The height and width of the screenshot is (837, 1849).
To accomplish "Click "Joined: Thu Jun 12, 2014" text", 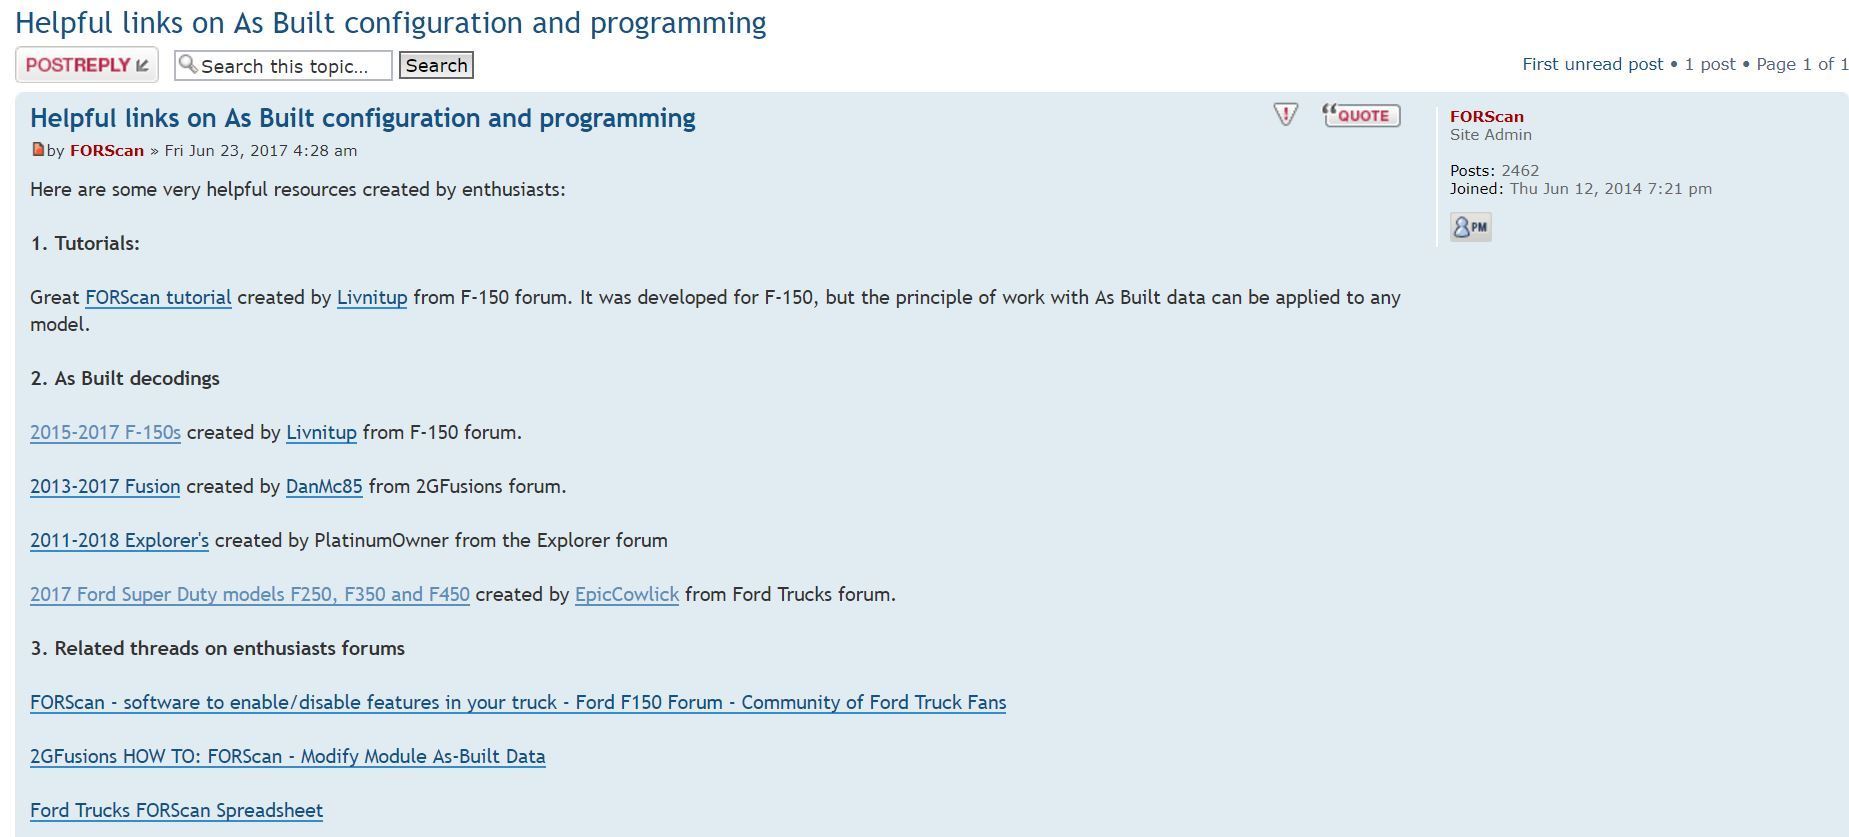I will tap(1581, 189).
